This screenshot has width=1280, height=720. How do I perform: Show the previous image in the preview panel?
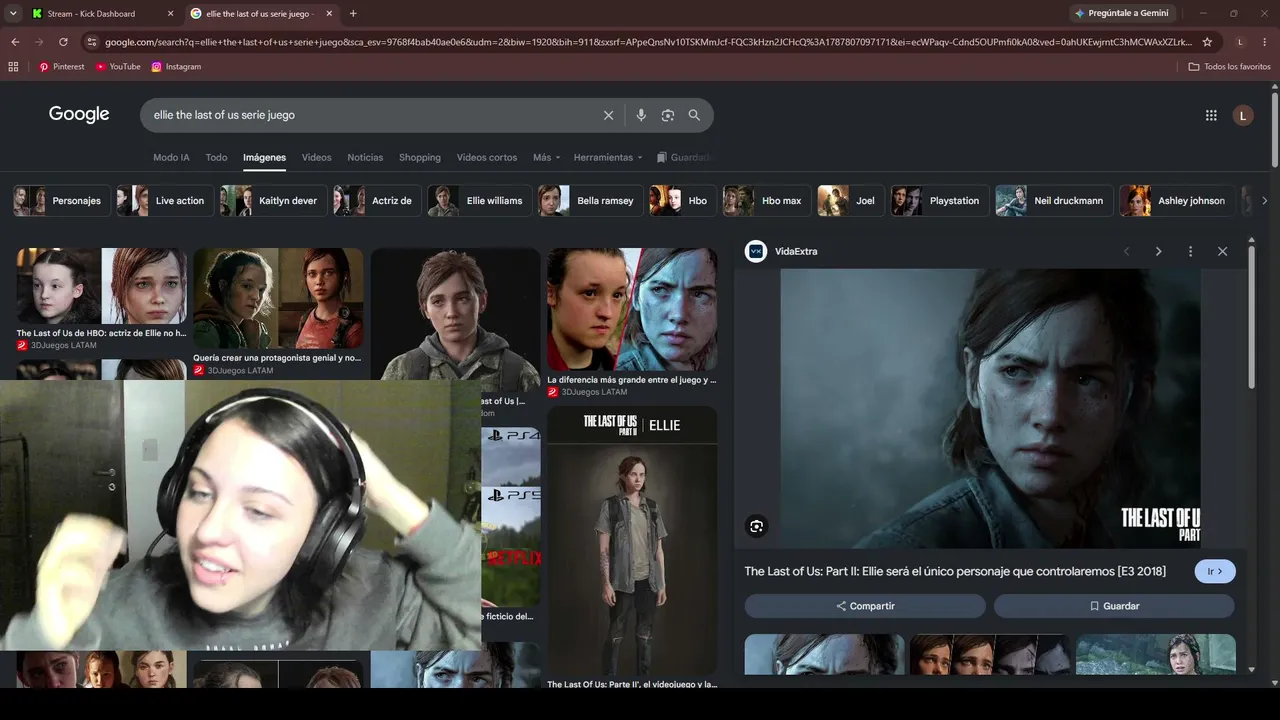(x=1126, y=251)
